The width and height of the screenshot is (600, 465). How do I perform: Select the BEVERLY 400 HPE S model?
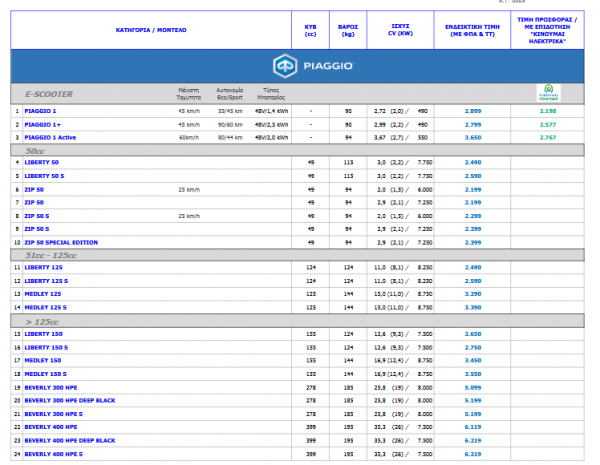(54, 454)
